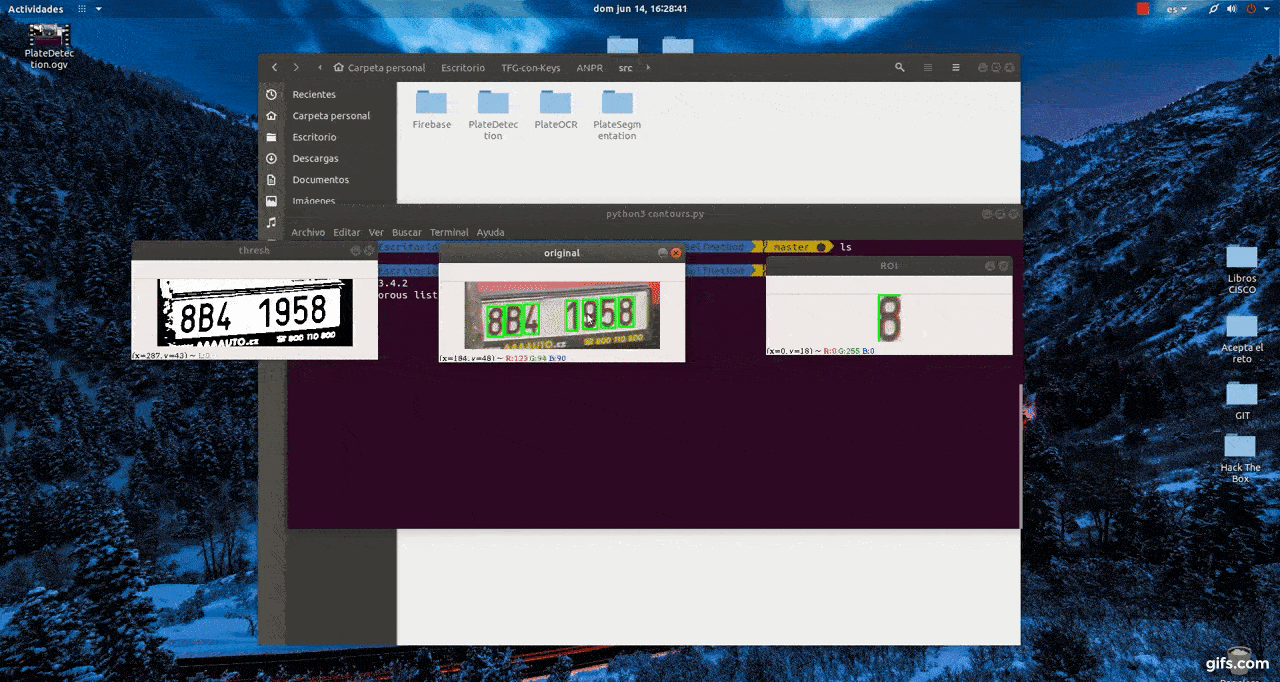Open Recientes in the sidebar
Image resolution: width=1280 pixels, height=682 pixels.
(x=314, y=94)
